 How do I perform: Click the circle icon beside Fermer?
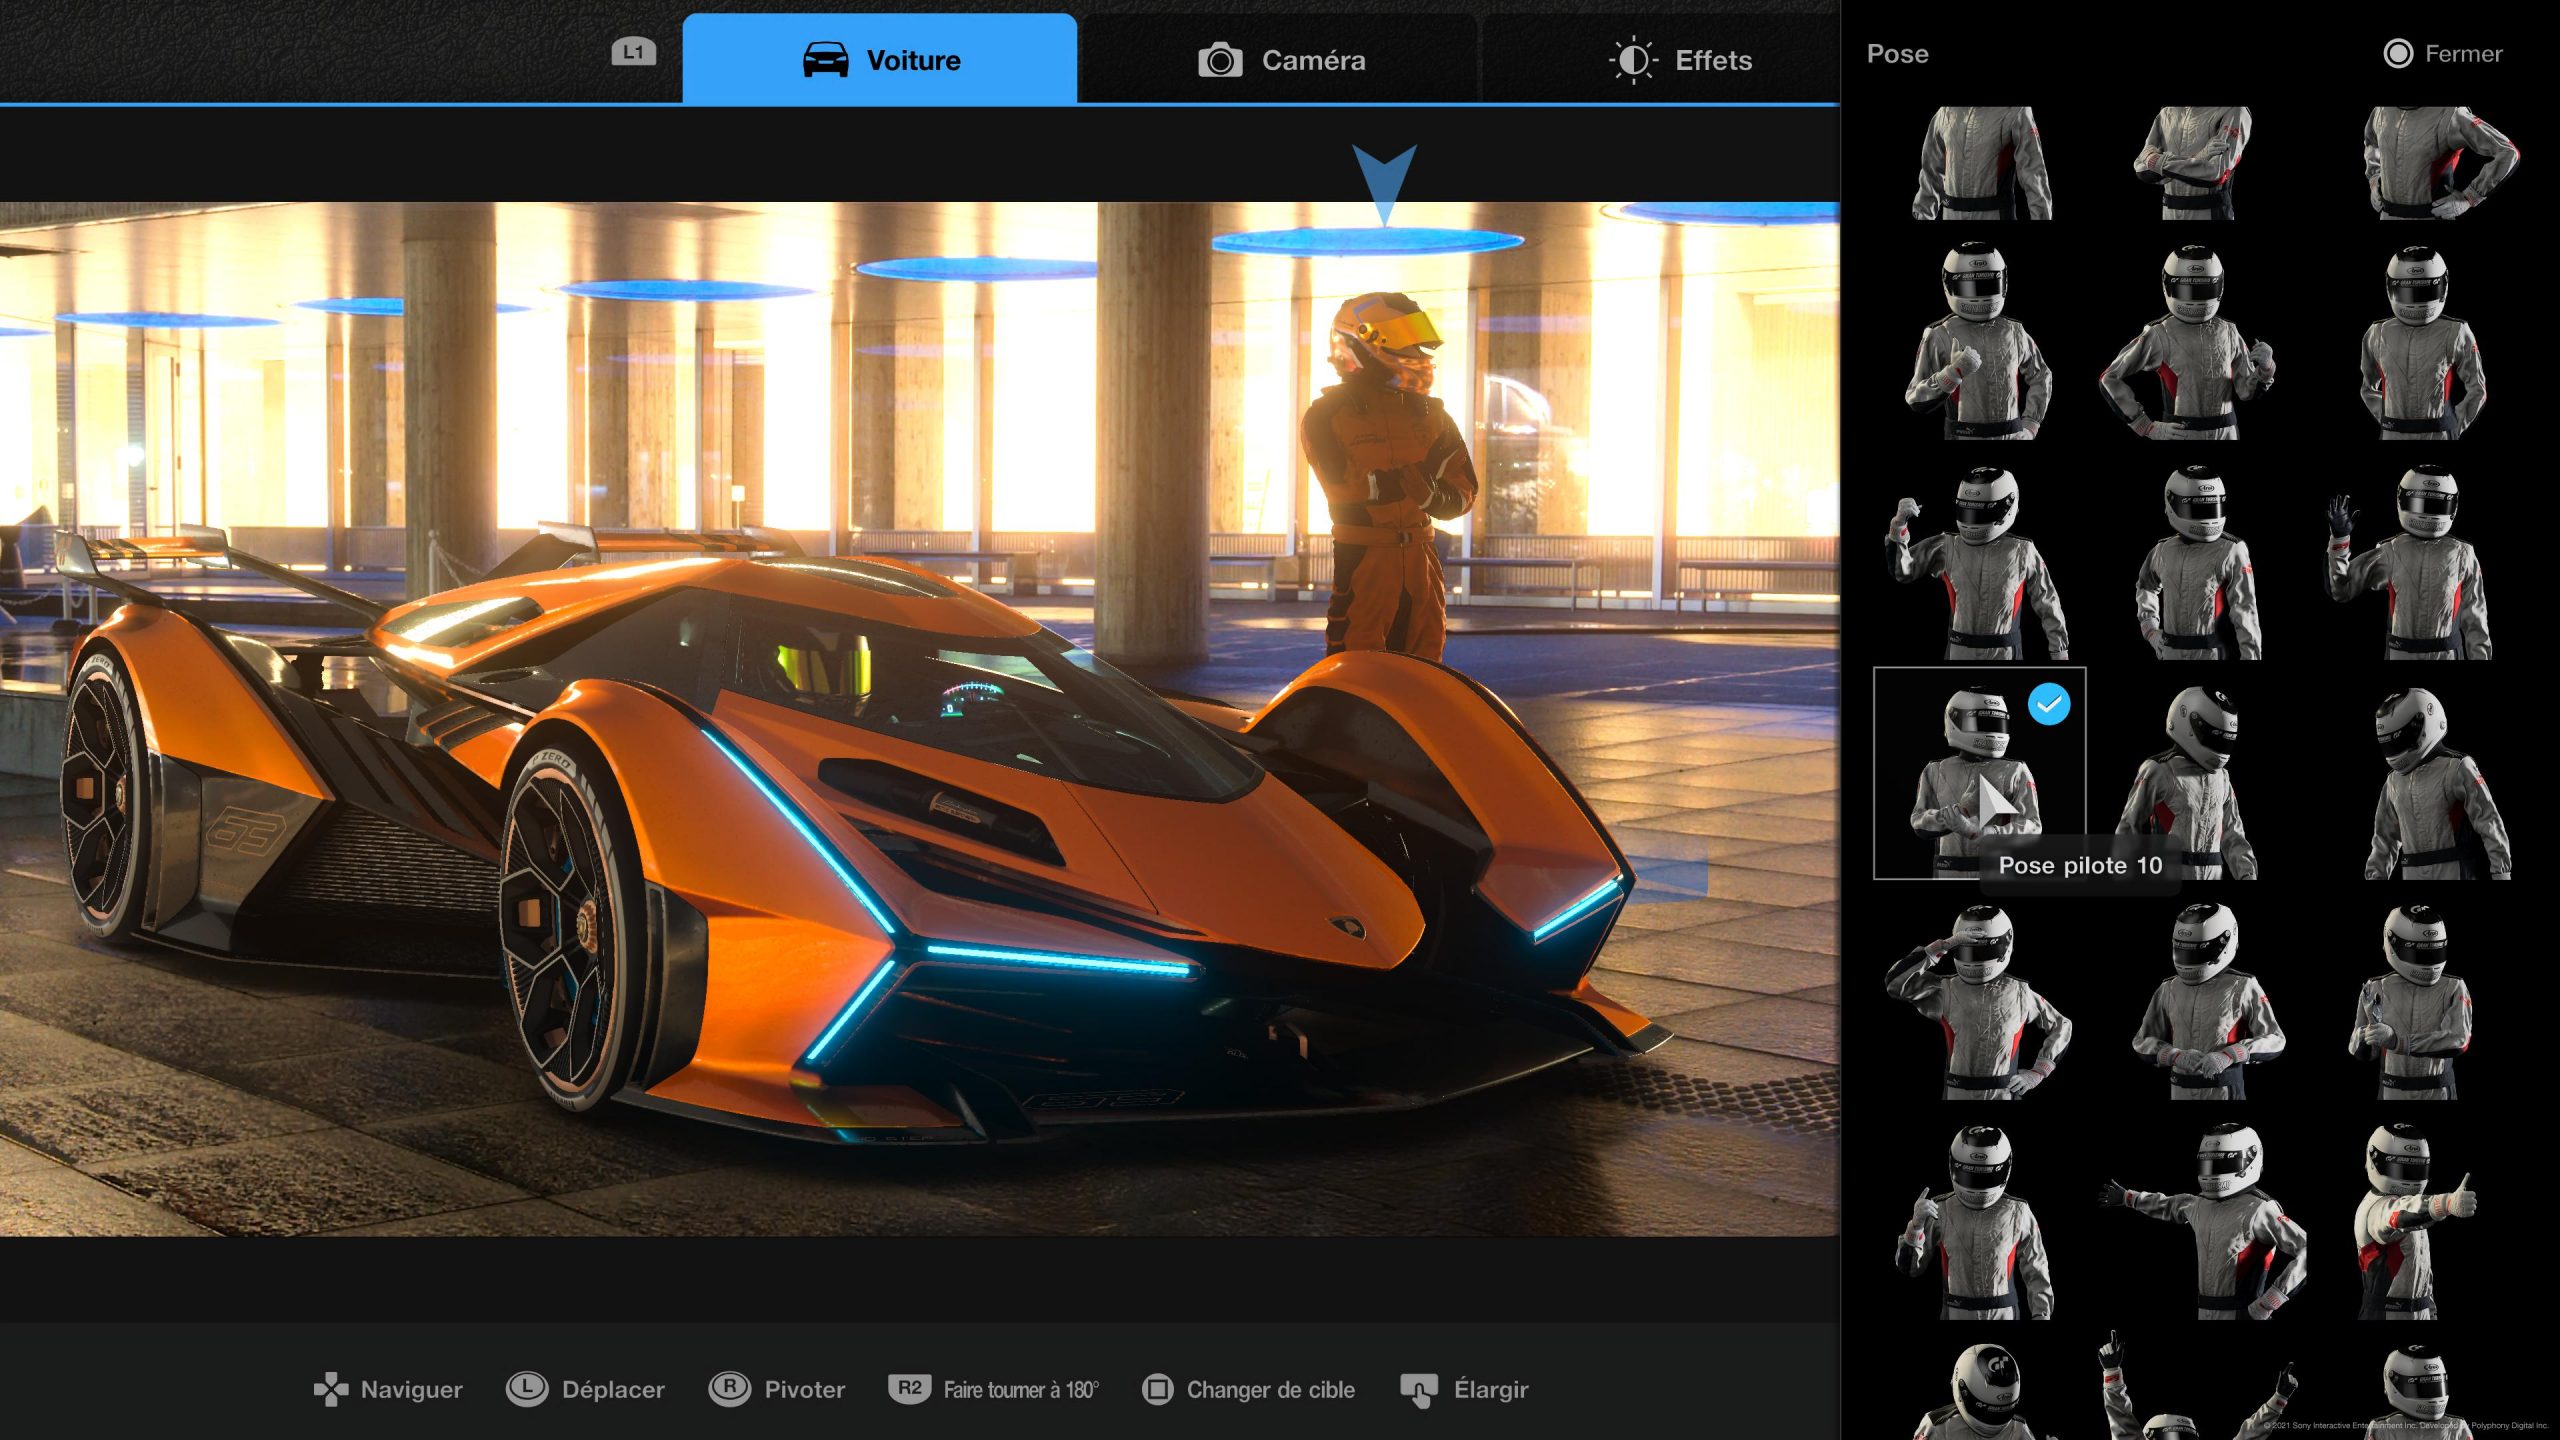[x=2398, y=53]
